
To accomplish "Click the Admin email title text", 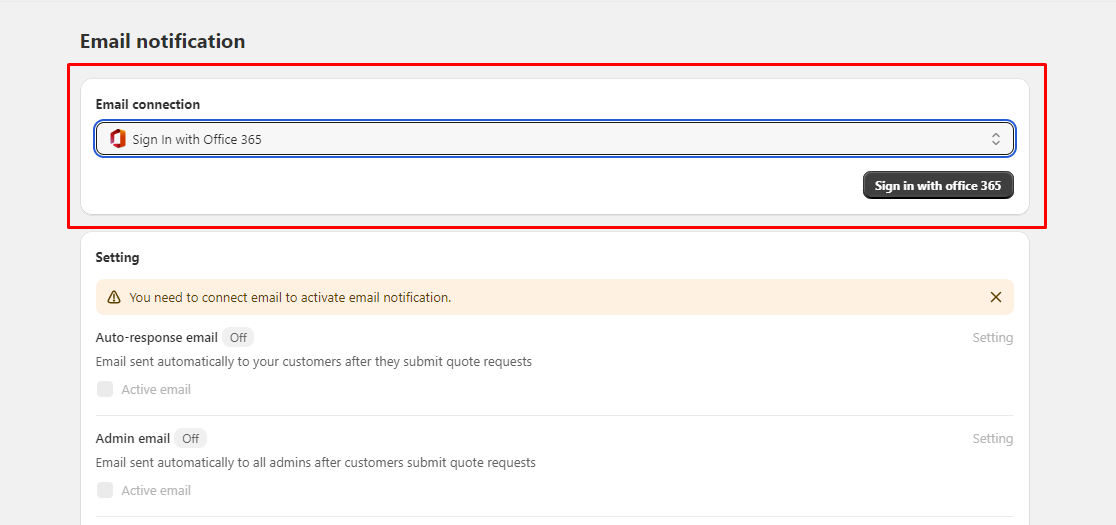I will tap(133, 439).
